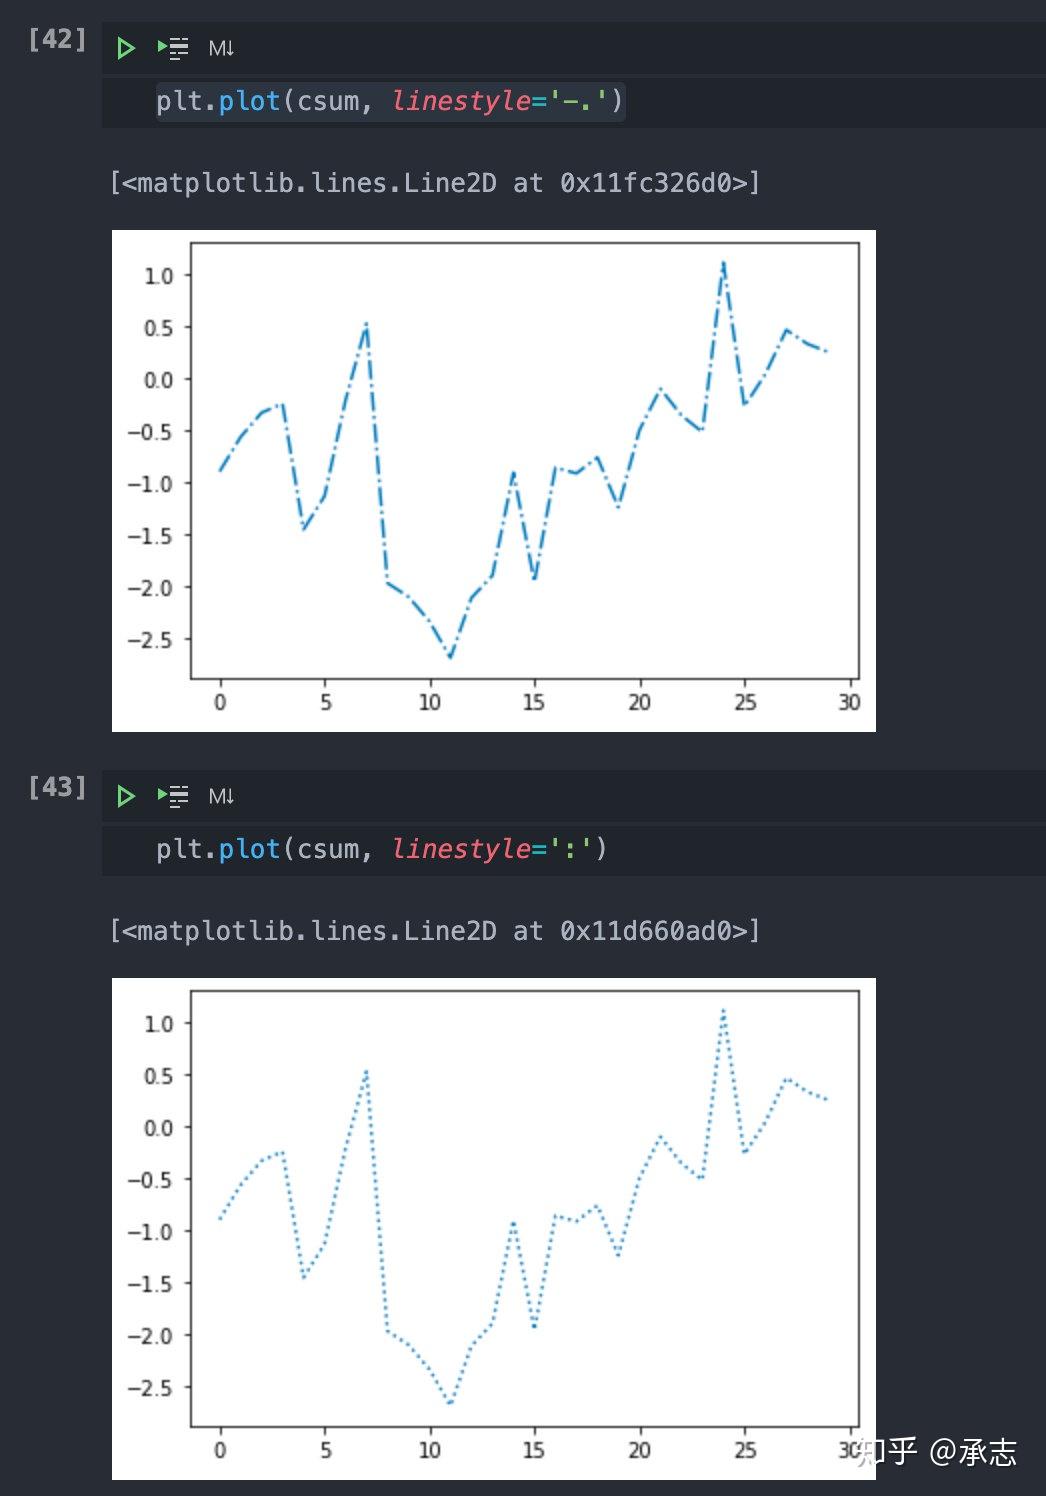Click the peak near x=24 in dash-dot plot
The image size is (1046, 1496).
(723, 264)
